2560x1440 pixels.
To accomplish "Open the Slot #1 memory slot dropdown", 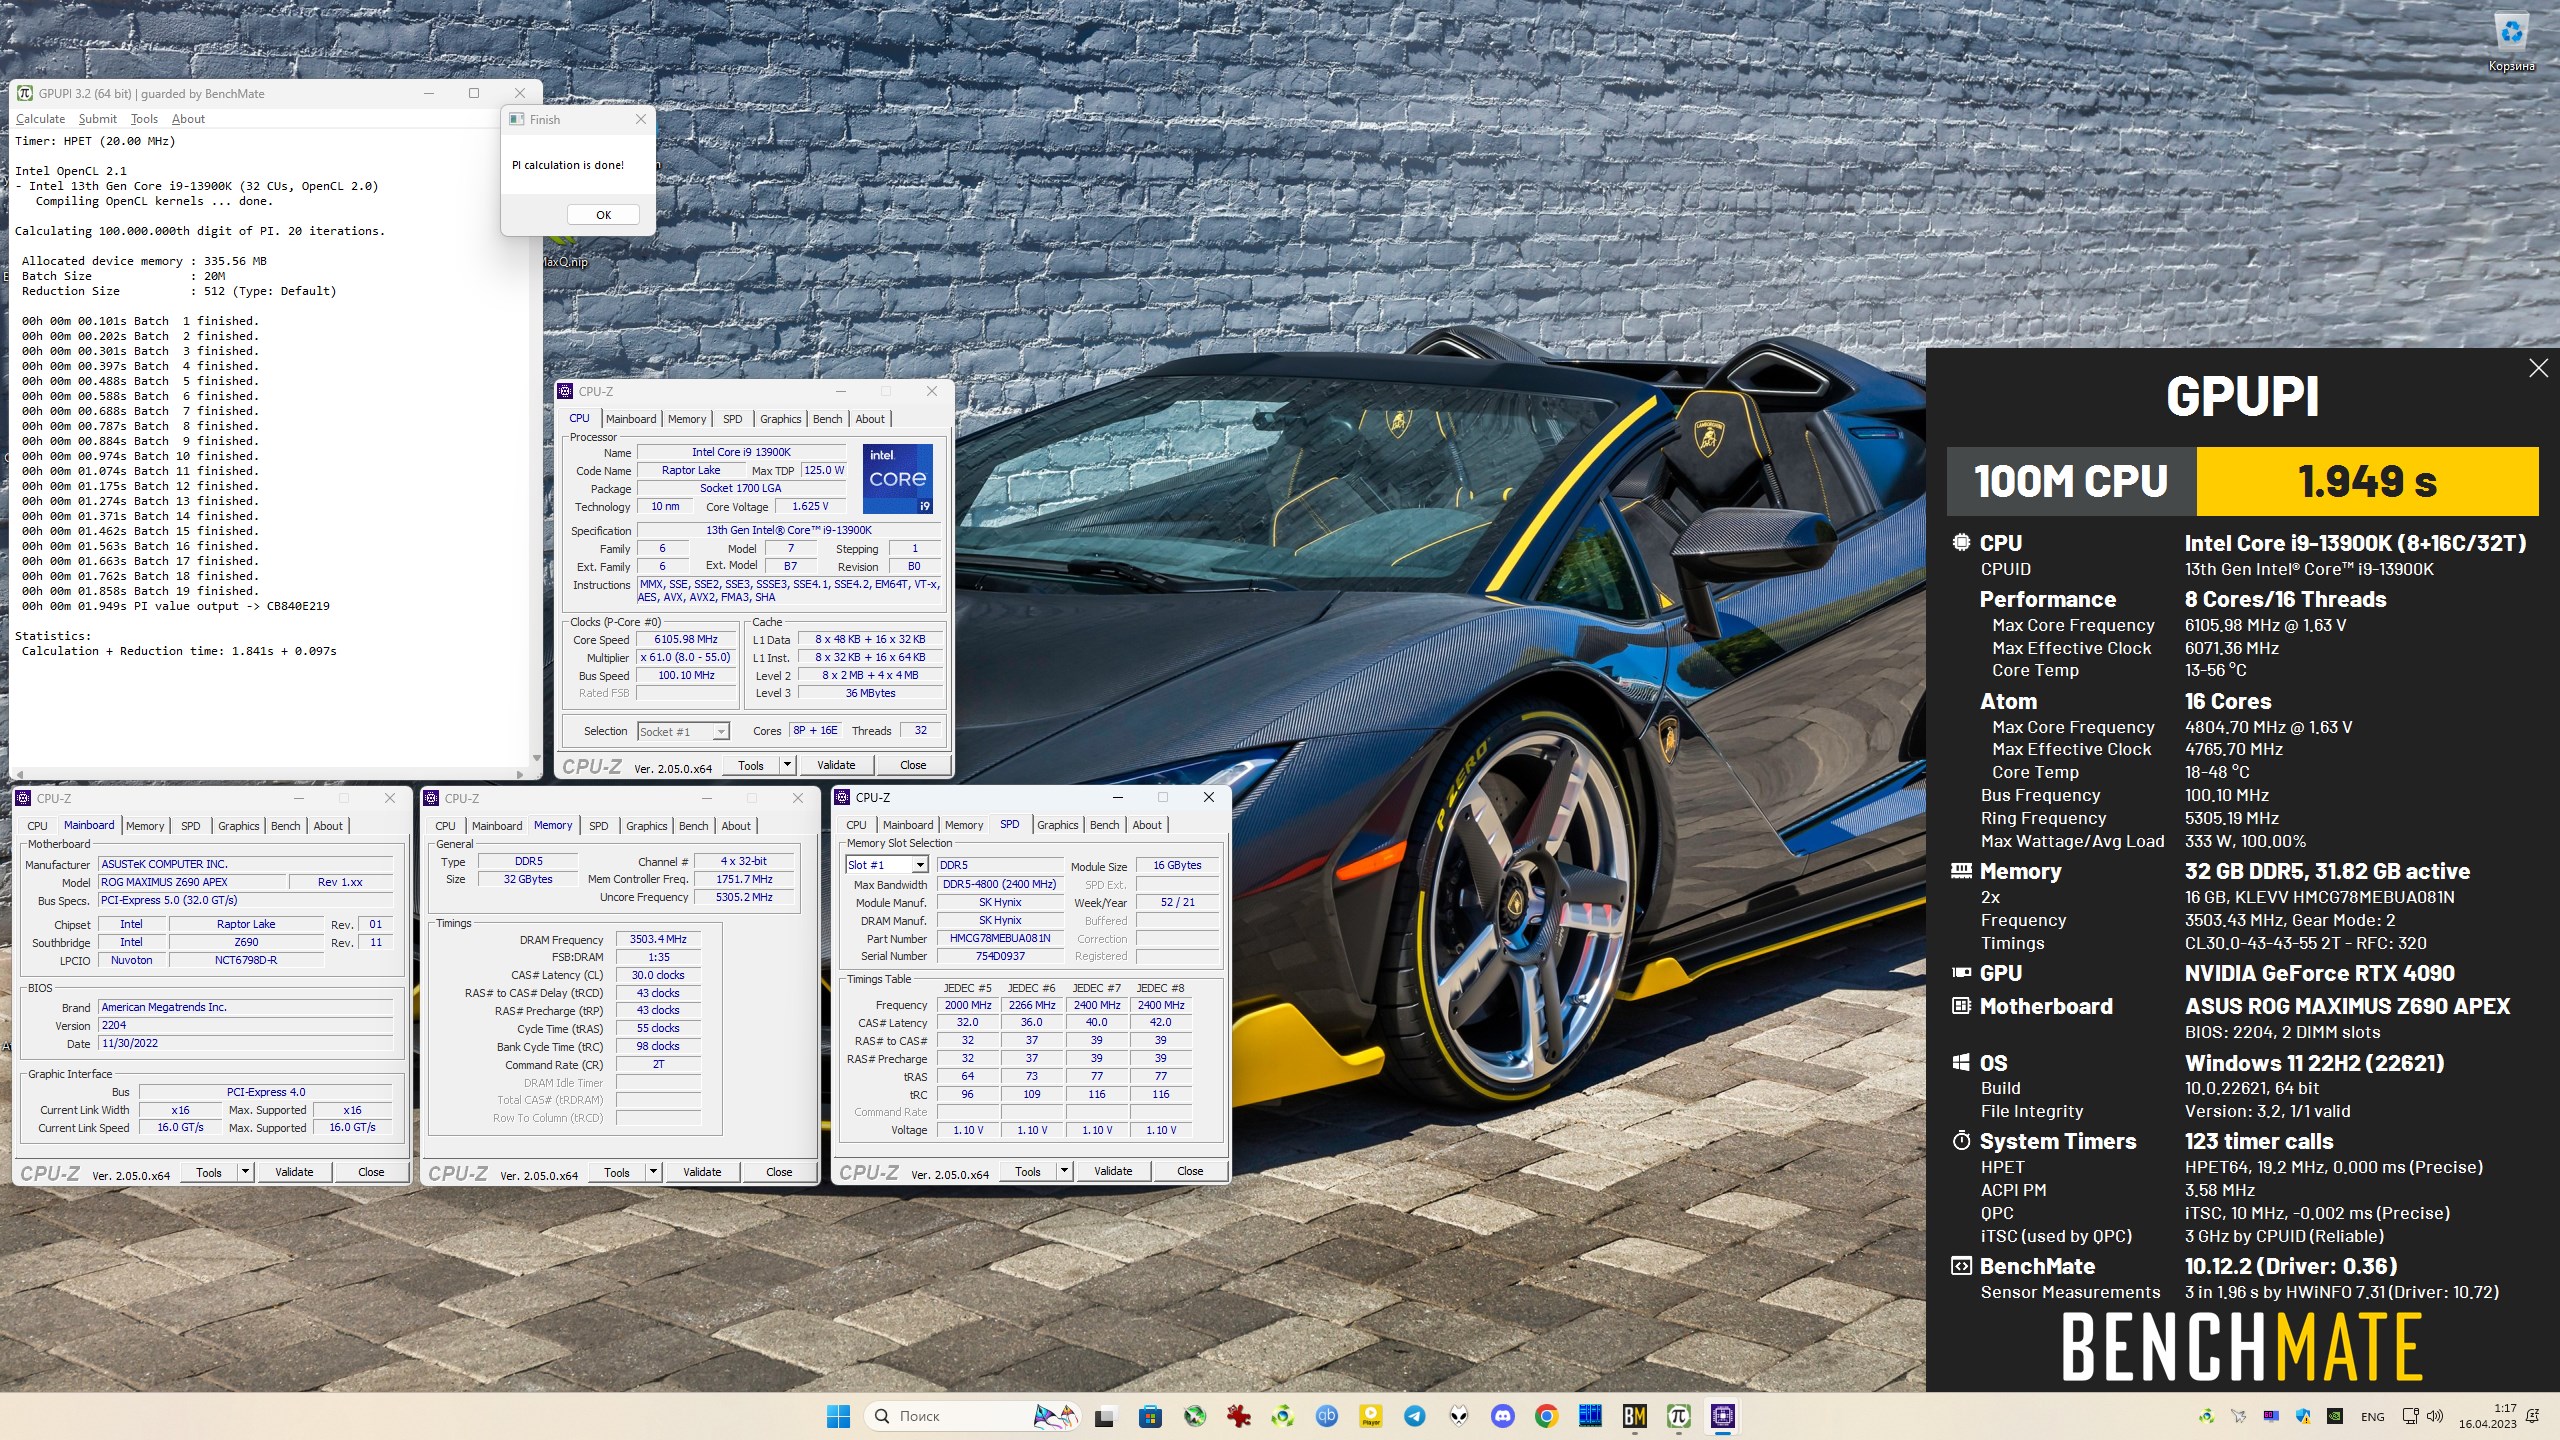I will [920, 865].
